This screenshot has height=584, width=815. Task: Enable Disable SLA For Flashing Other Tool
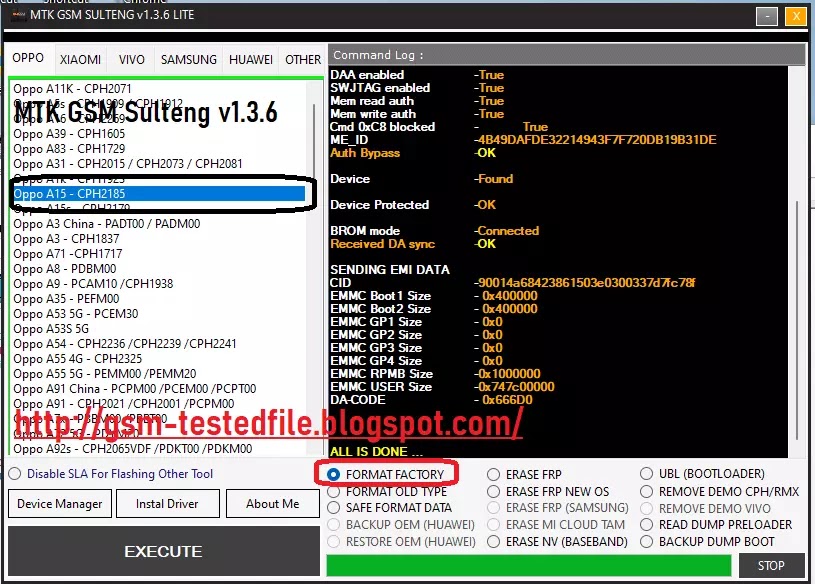[110, 474]
